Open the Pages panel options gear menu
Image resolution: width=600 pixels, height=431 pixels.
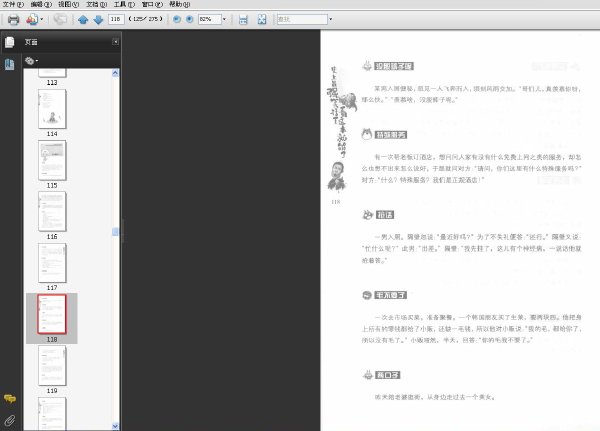31,60
